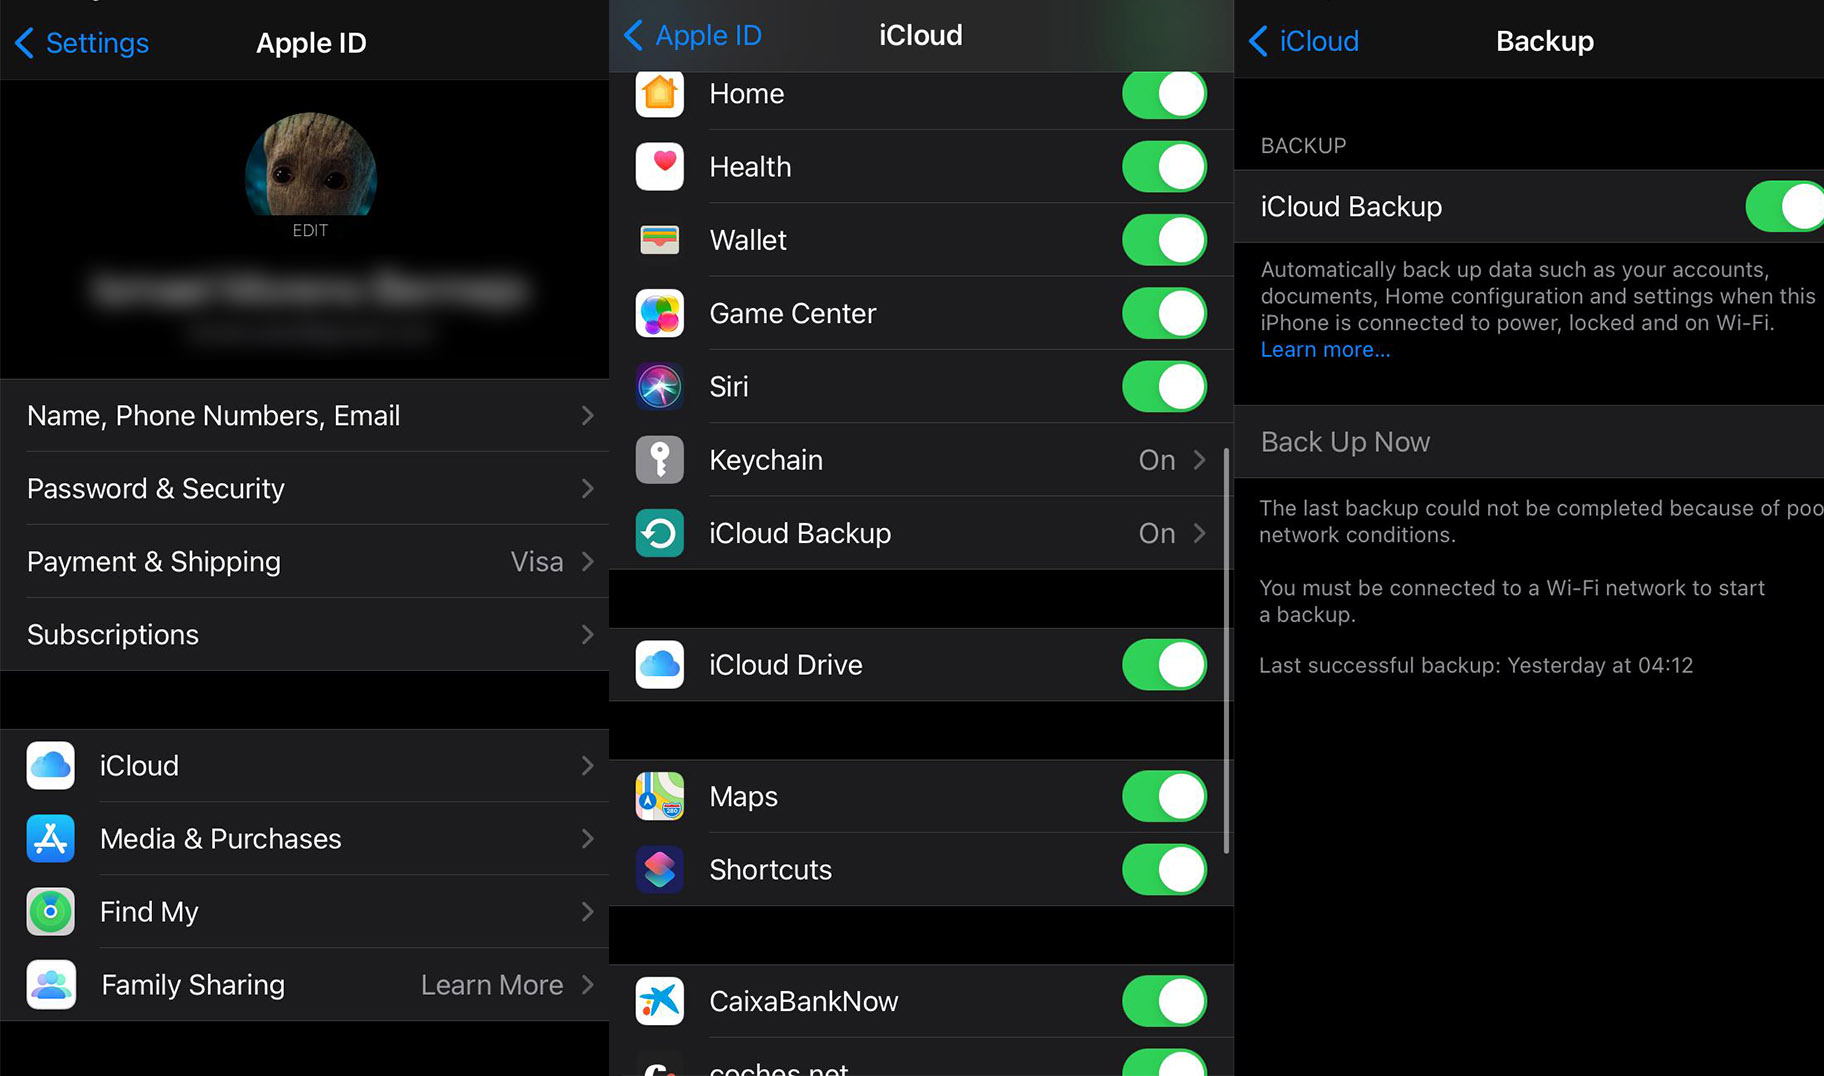Click the iCloud list scrollbar
The width and height of the screenshot is (1824, 1076).
1226,650
